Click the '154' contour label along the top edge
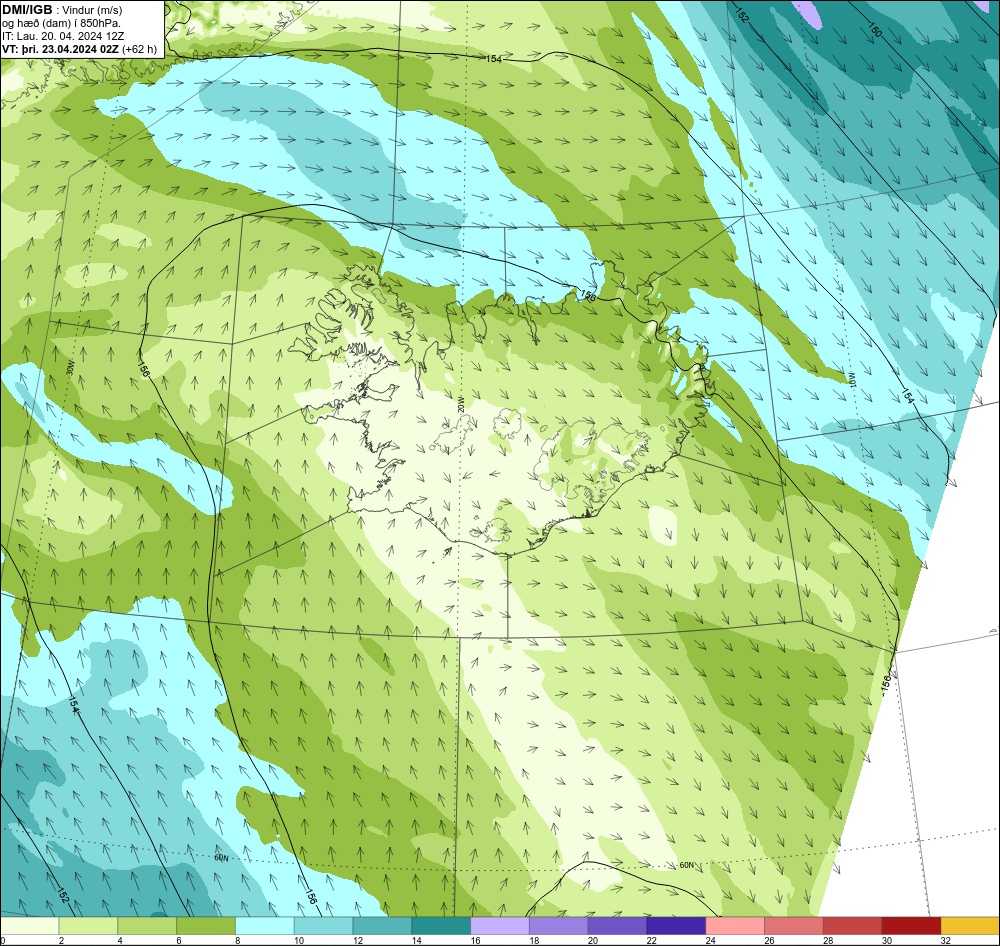This screenshot has width=1000, height=946. point(494,59)
